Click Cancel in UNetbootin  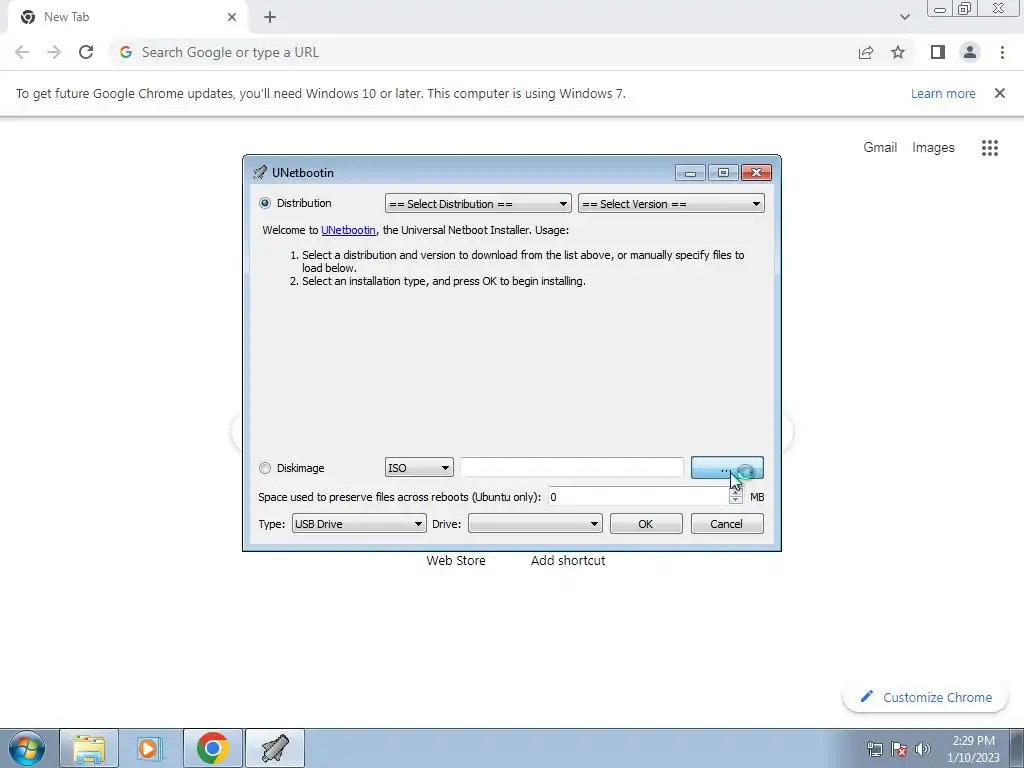pyautogui.click(x=727, y=524)
